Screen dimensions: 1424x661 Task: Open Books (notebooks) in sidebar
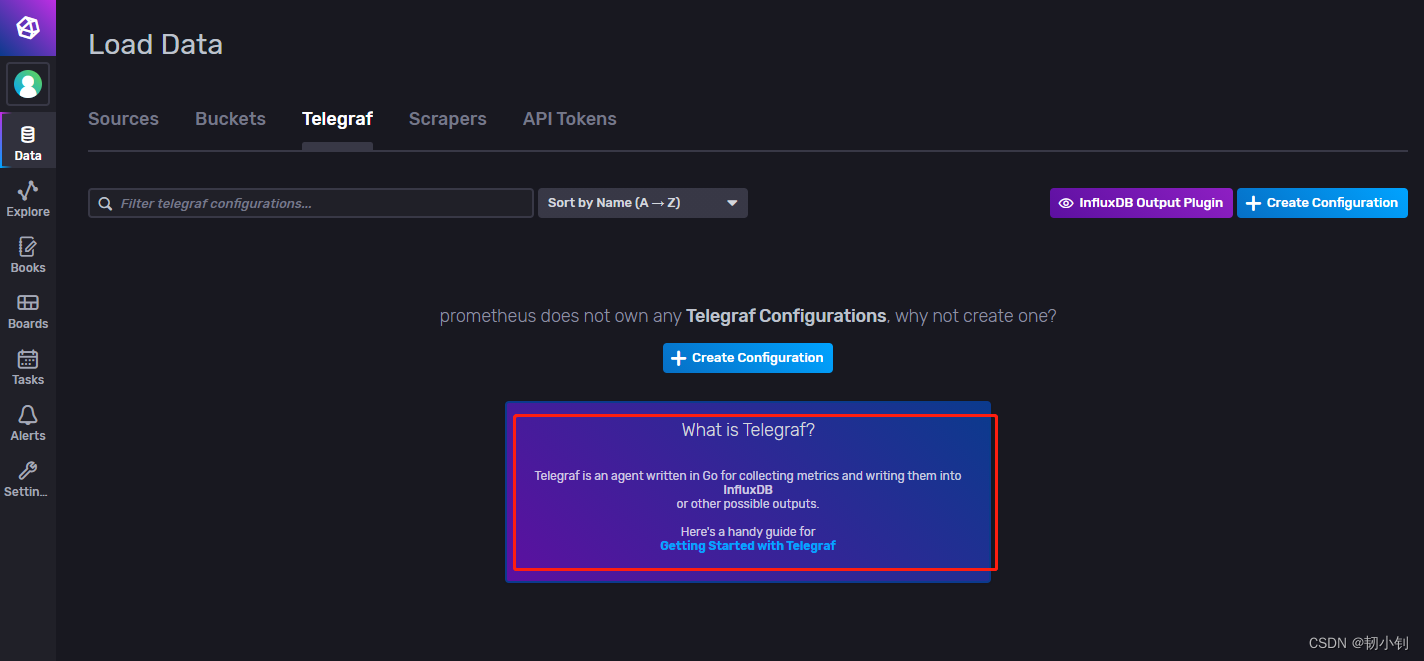click(28, 254)
